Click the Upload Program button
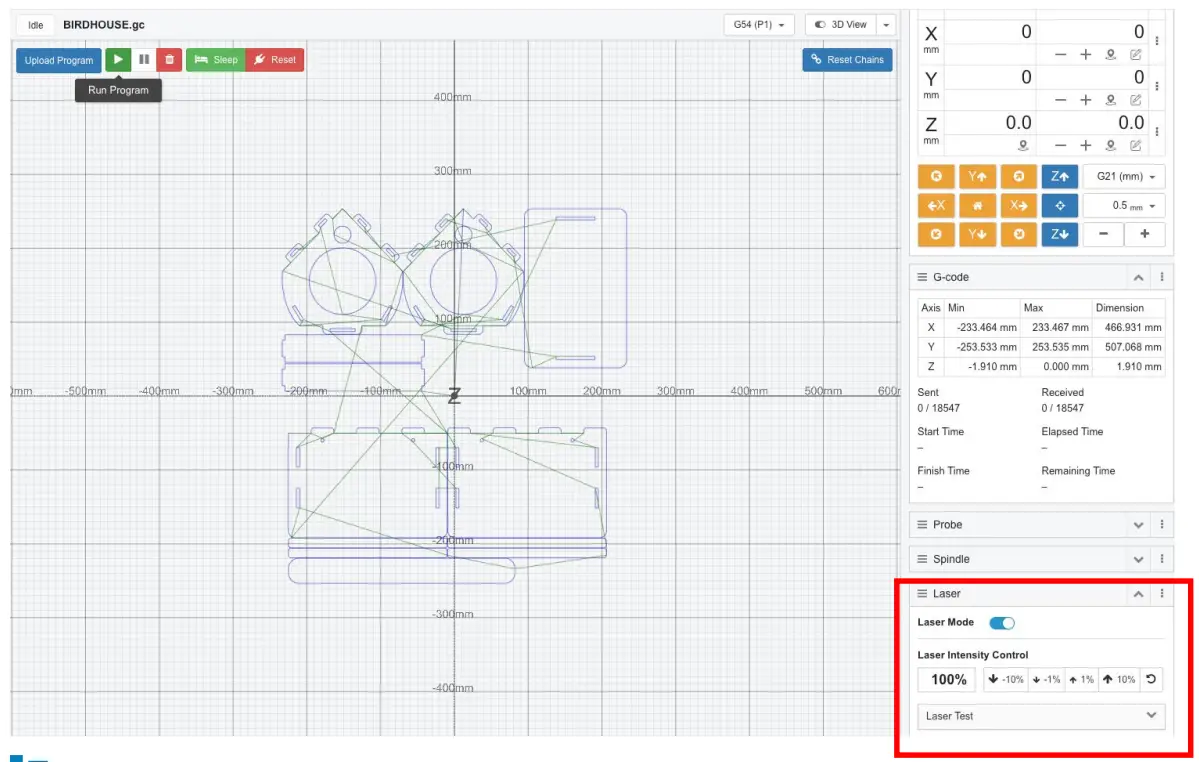The height and width of the screenshot is (762, 1199). (58, 59)
